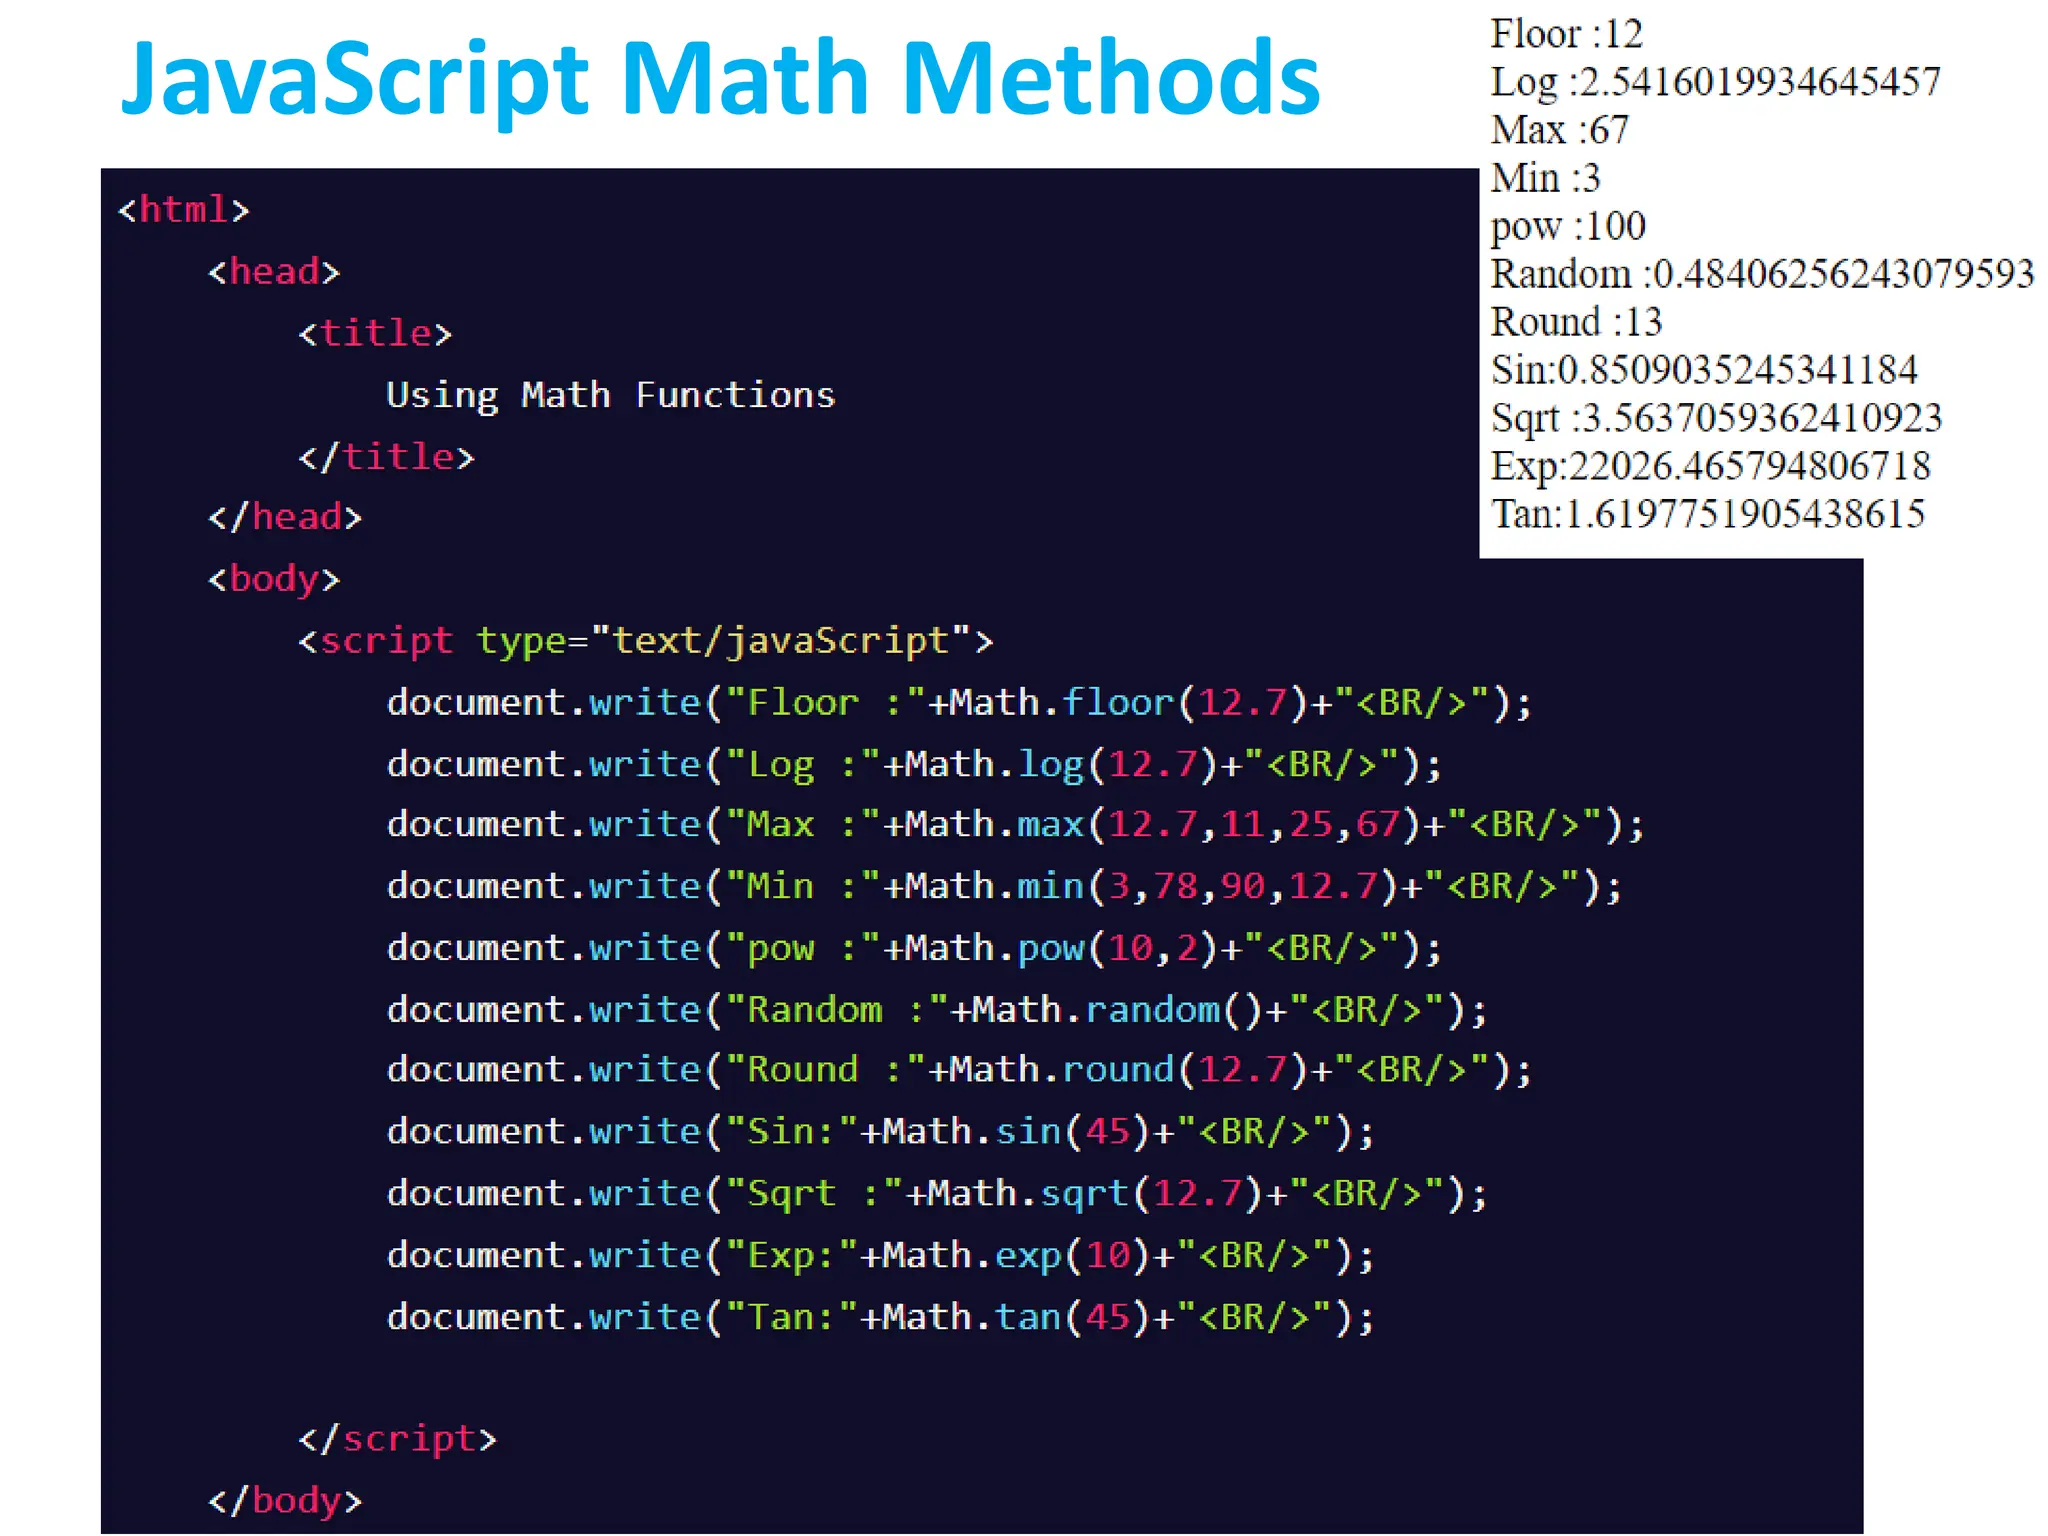Click the script type="text/javaScript" line
Screen dimensions: 2048x1536
pos(646,641)
